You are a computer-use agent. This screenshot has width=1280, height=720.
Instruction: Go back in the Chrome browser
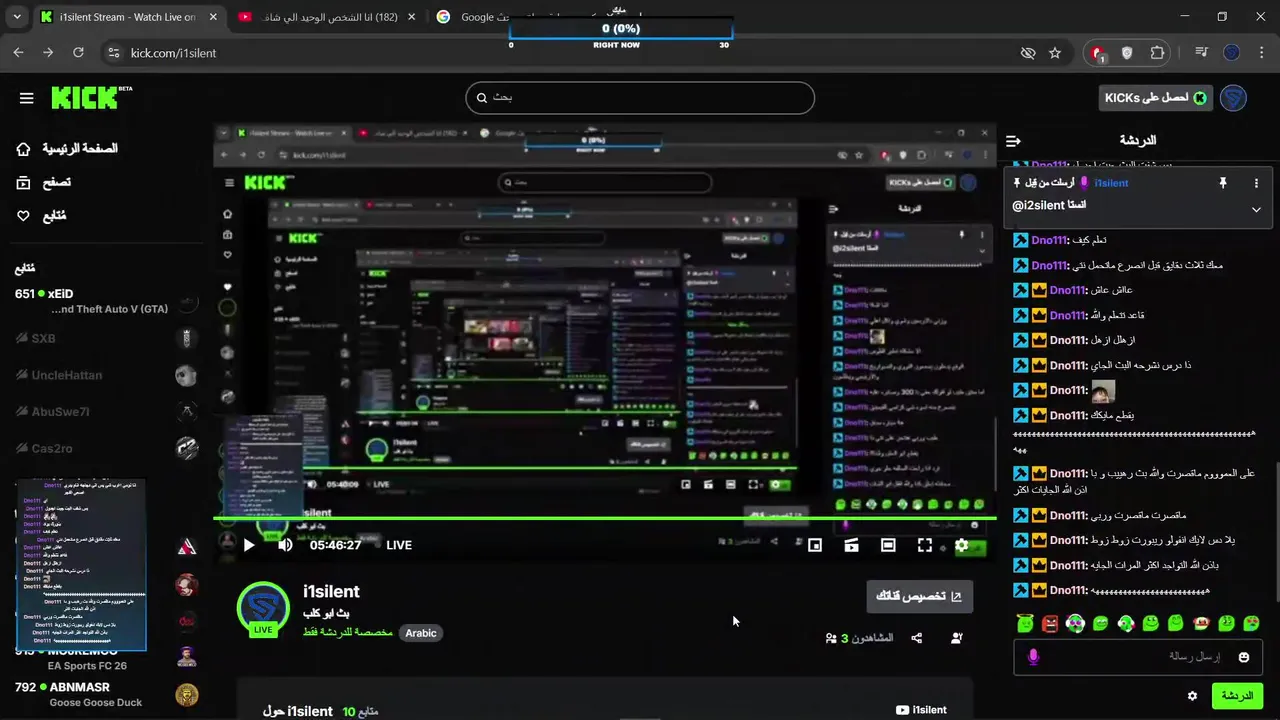18,53
